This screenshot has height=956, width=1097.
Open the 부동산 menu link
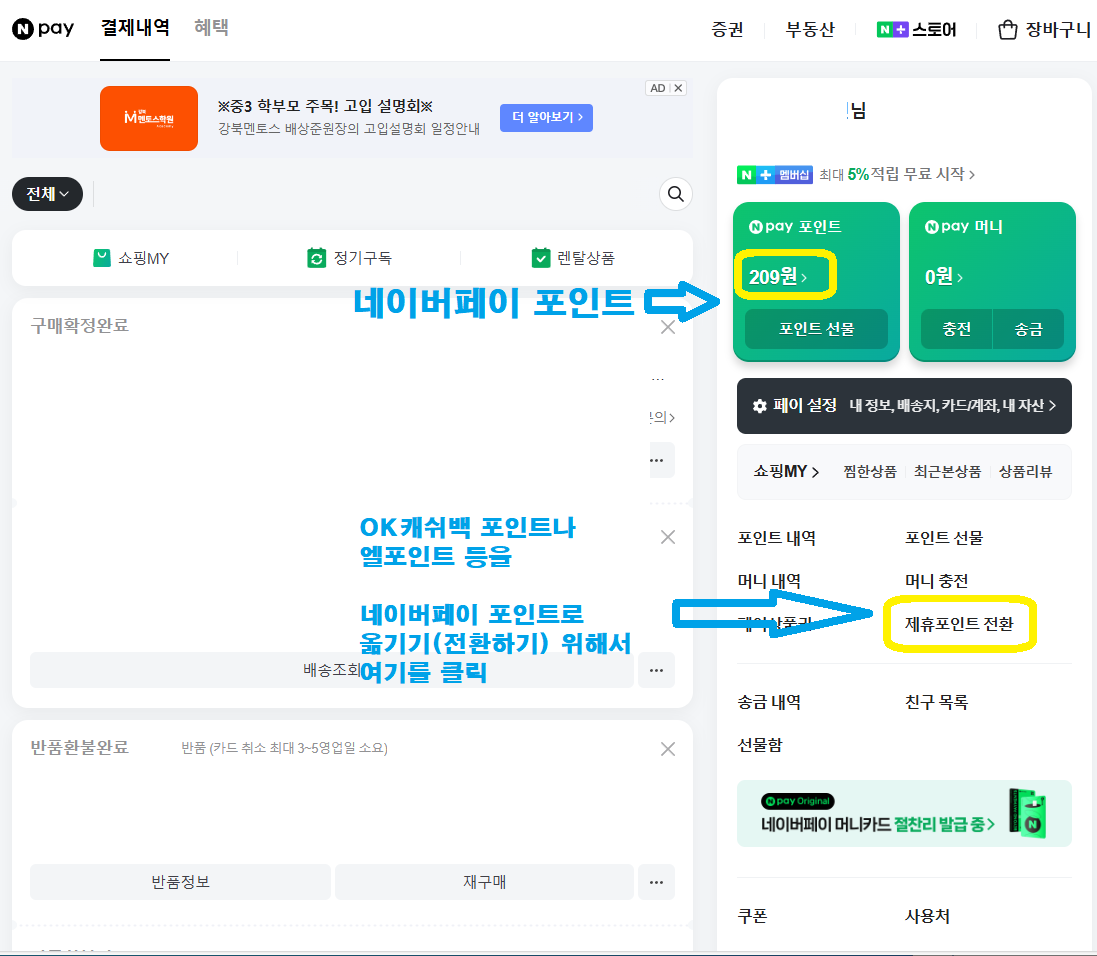(810, 29)
